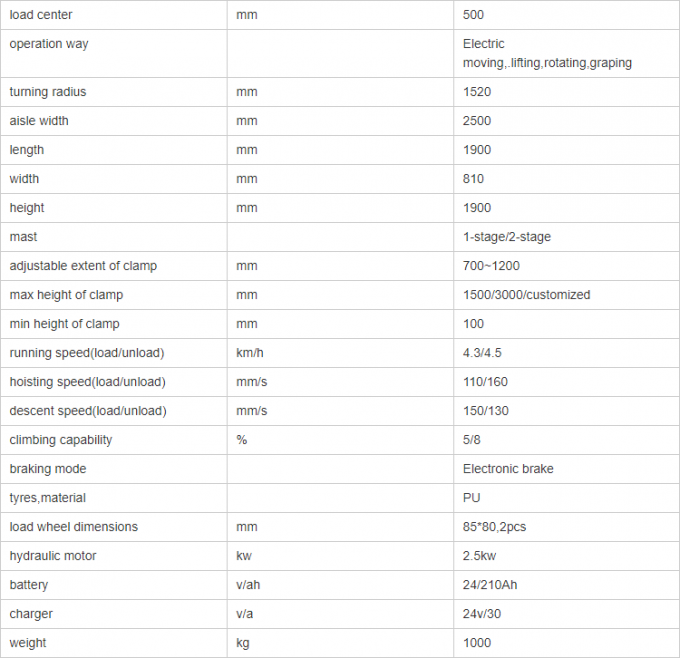Click the '24/210Ah' battery value
The image size is (680, 658).
tap(491, 585)
